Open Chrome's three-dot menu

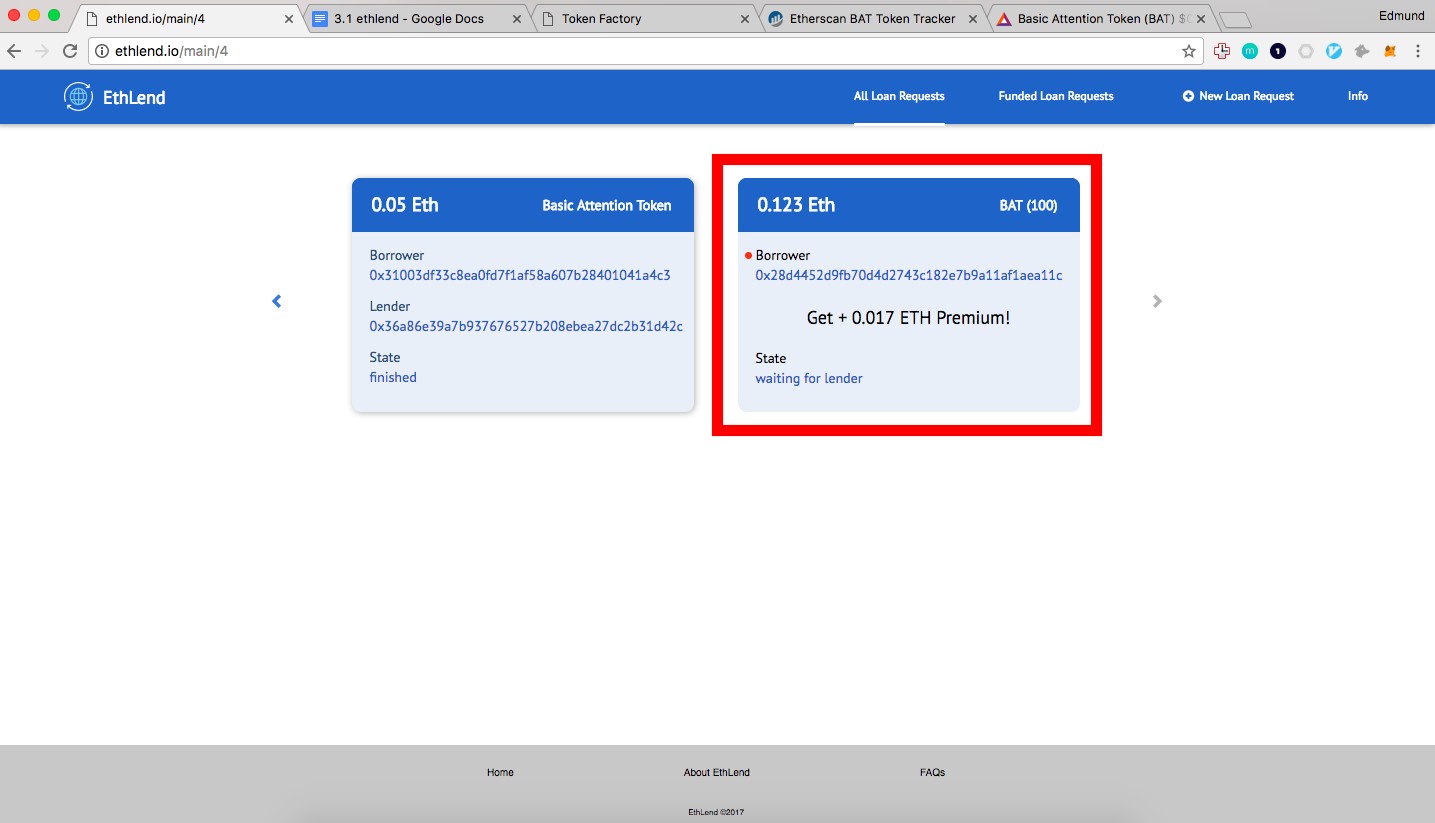pyautogui.click(x=1418, y=51)
